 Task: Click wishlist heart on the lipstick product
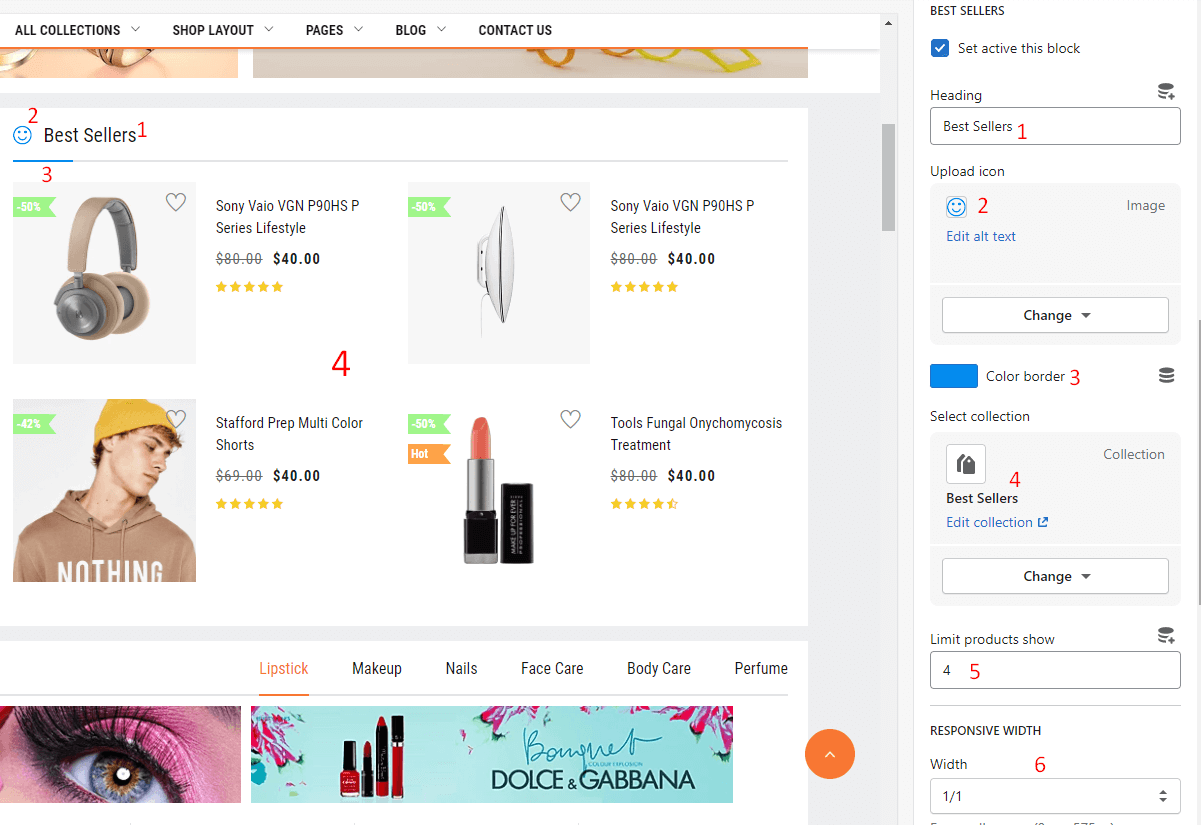[570, 419]
